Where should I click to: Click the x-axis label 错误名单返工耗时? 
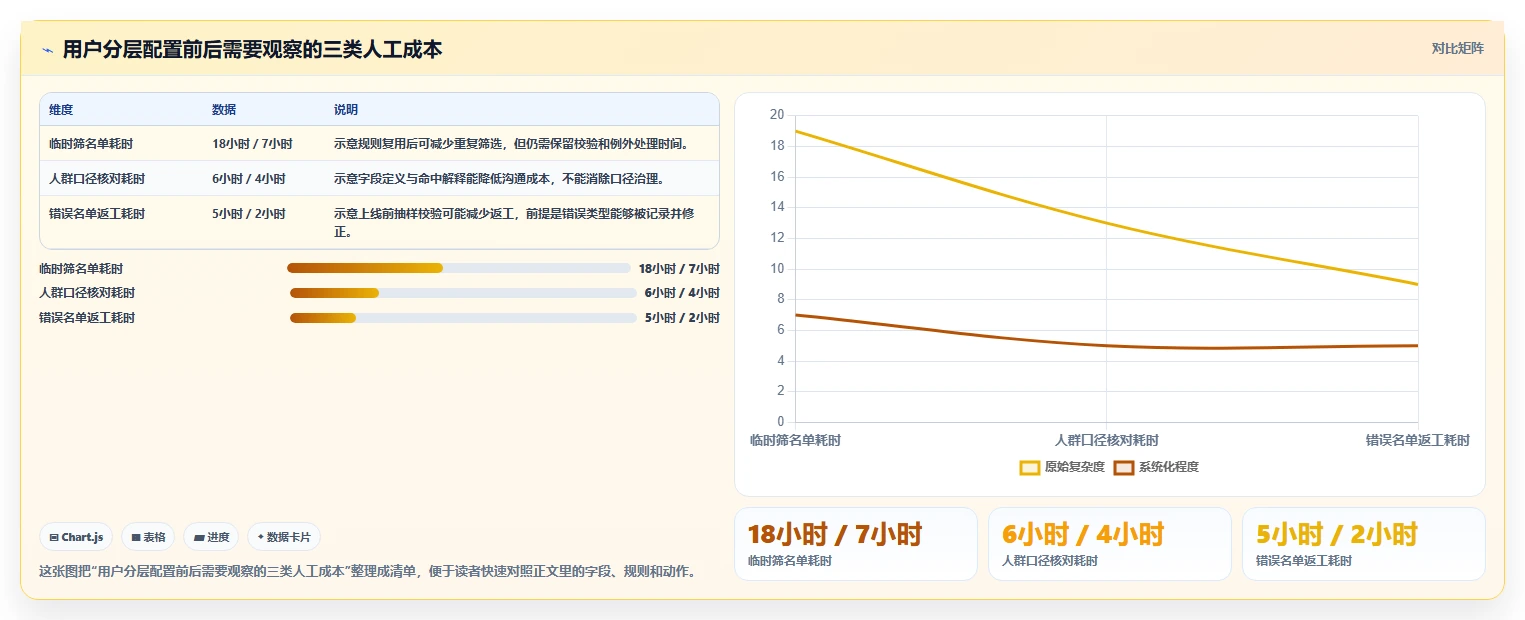click(x=1418, y=440)
